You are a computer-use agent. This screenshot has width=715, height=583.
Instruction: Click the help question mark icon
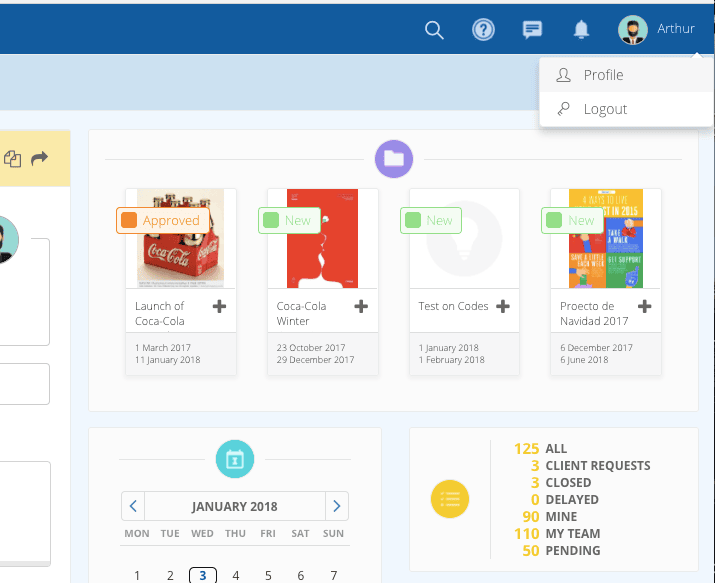pyautogui.click(x=483, y=30)
